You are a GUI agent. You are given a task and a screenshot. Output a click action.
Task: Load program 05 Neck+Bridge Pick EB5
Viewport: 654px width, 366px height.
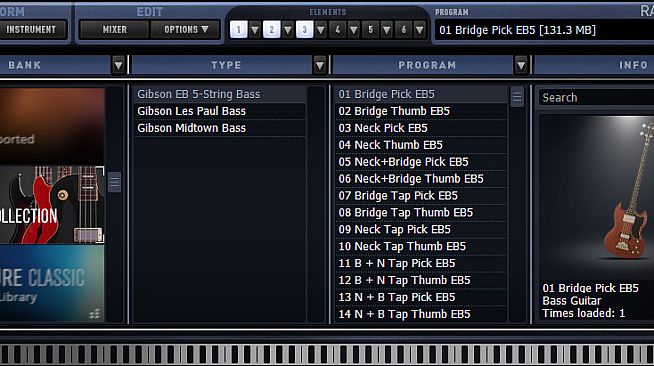coord(421,162)
